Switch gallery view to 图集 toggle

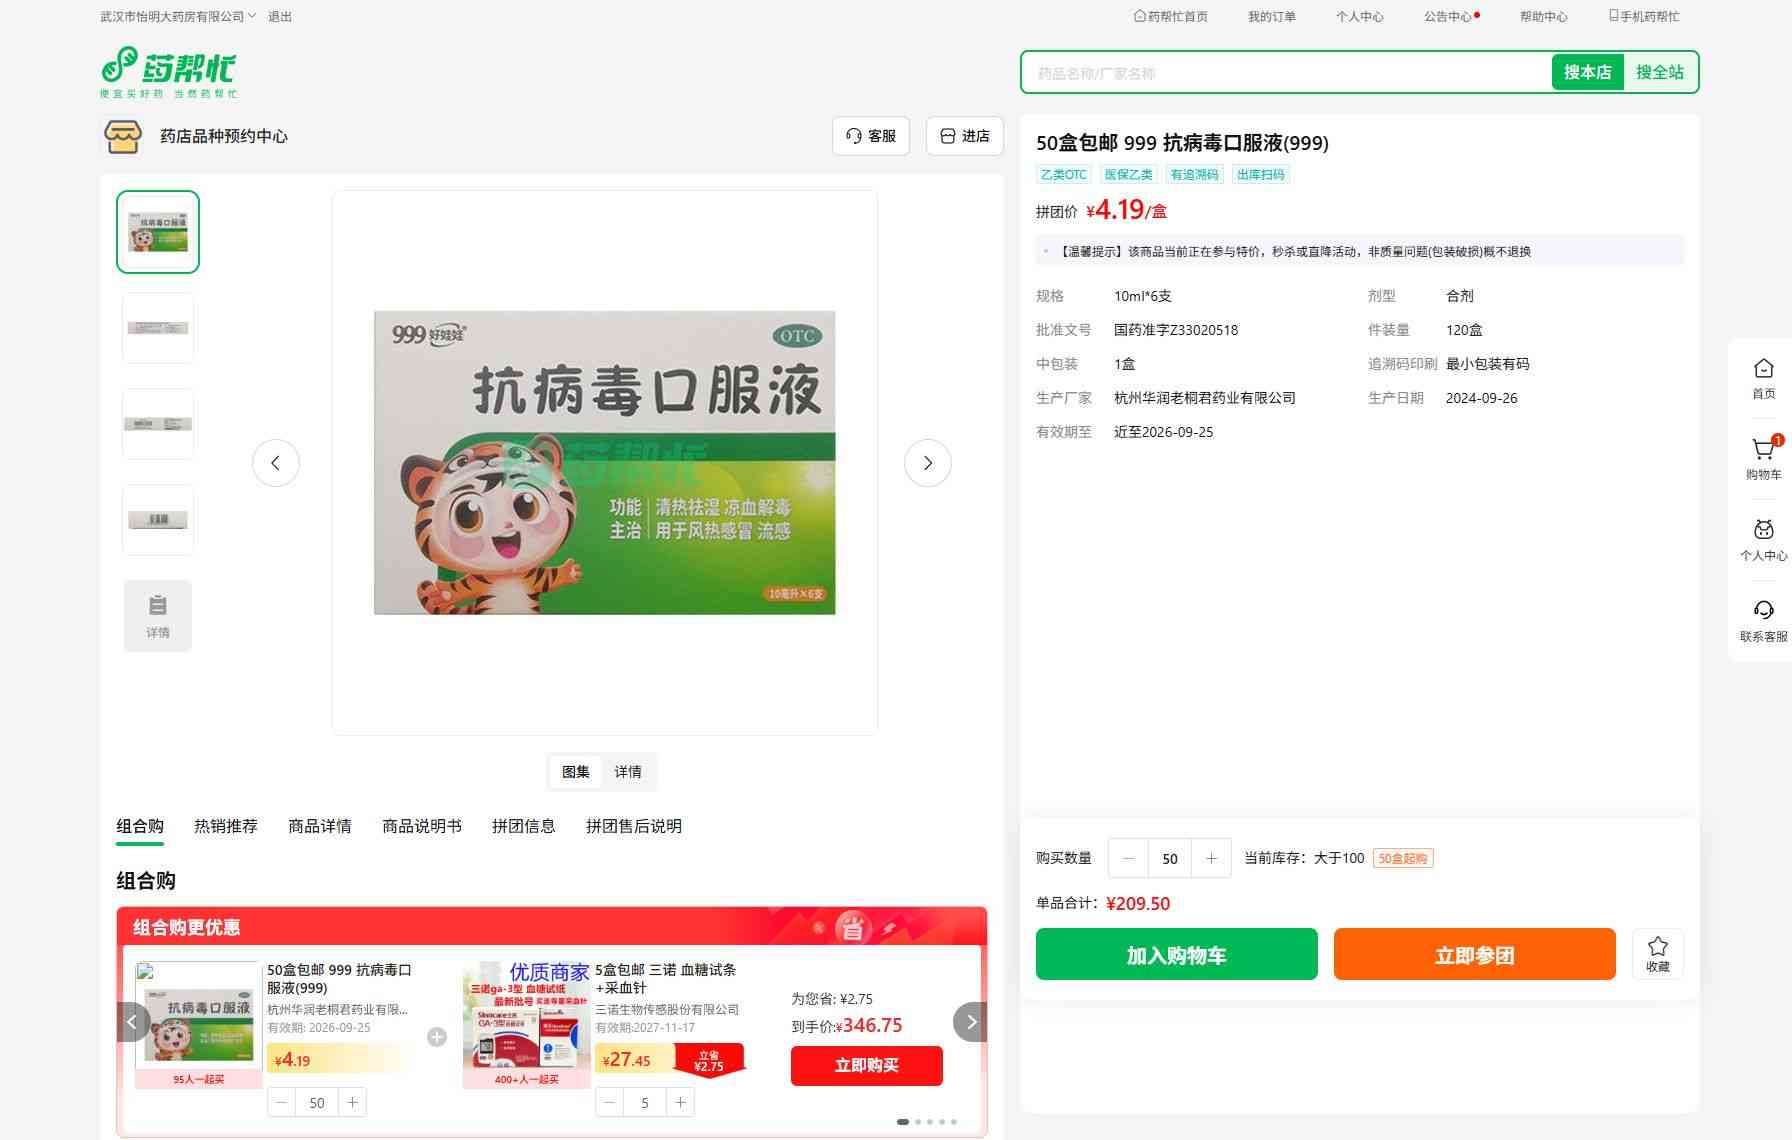point(576,772)
